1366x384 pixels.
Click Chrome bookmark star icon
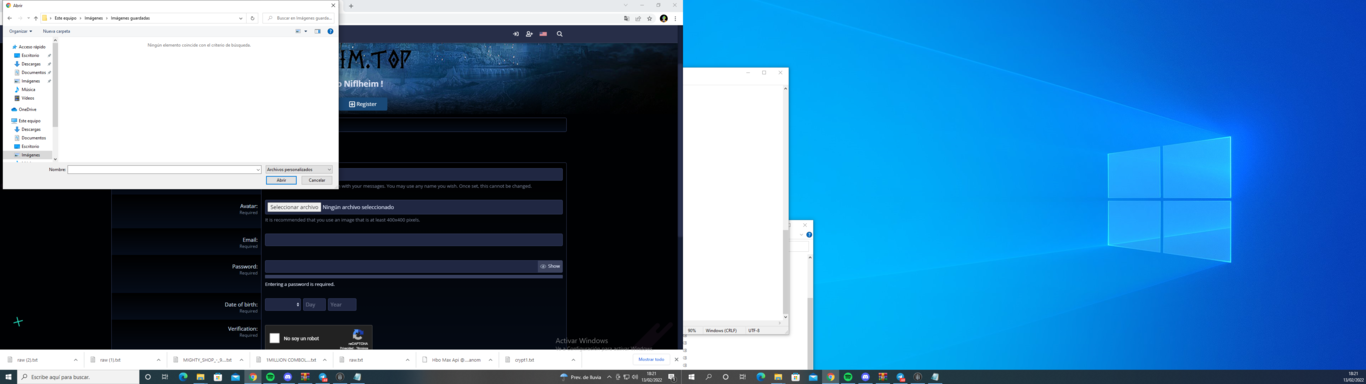[649, 18]
